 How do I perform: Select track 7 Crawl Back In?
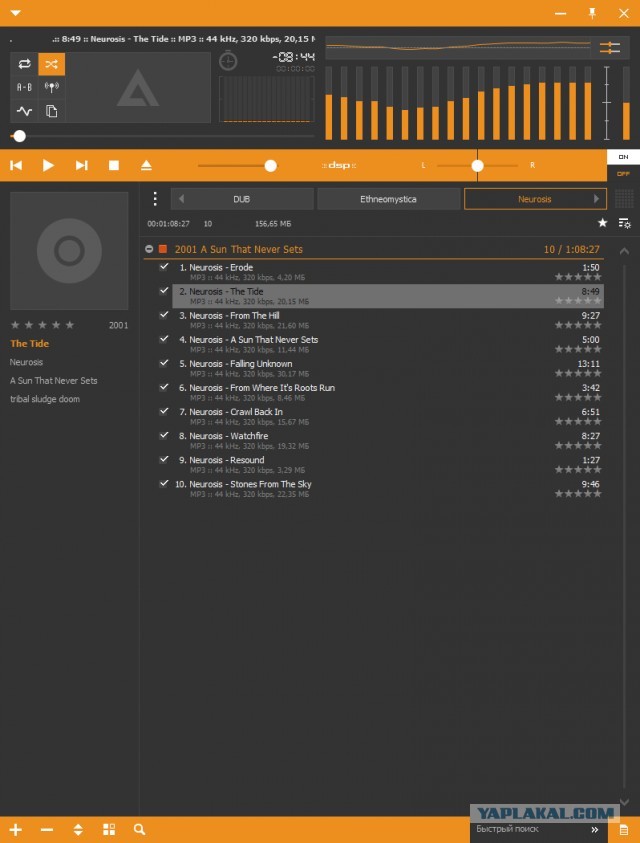(388, 417)
